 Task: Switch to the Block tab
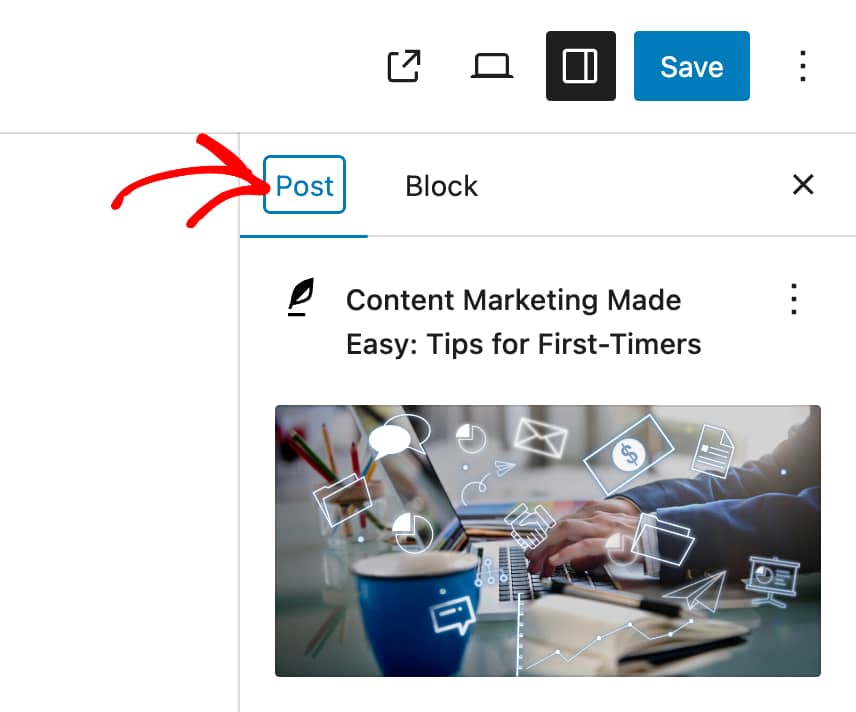(x=441, y=186)
